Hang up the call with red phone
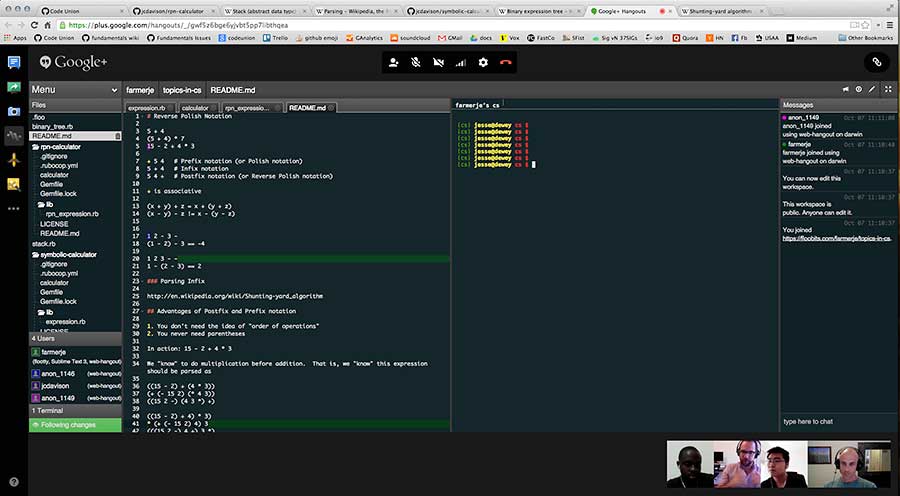Viewport: 900px width, 496px height. click(506, 62)
